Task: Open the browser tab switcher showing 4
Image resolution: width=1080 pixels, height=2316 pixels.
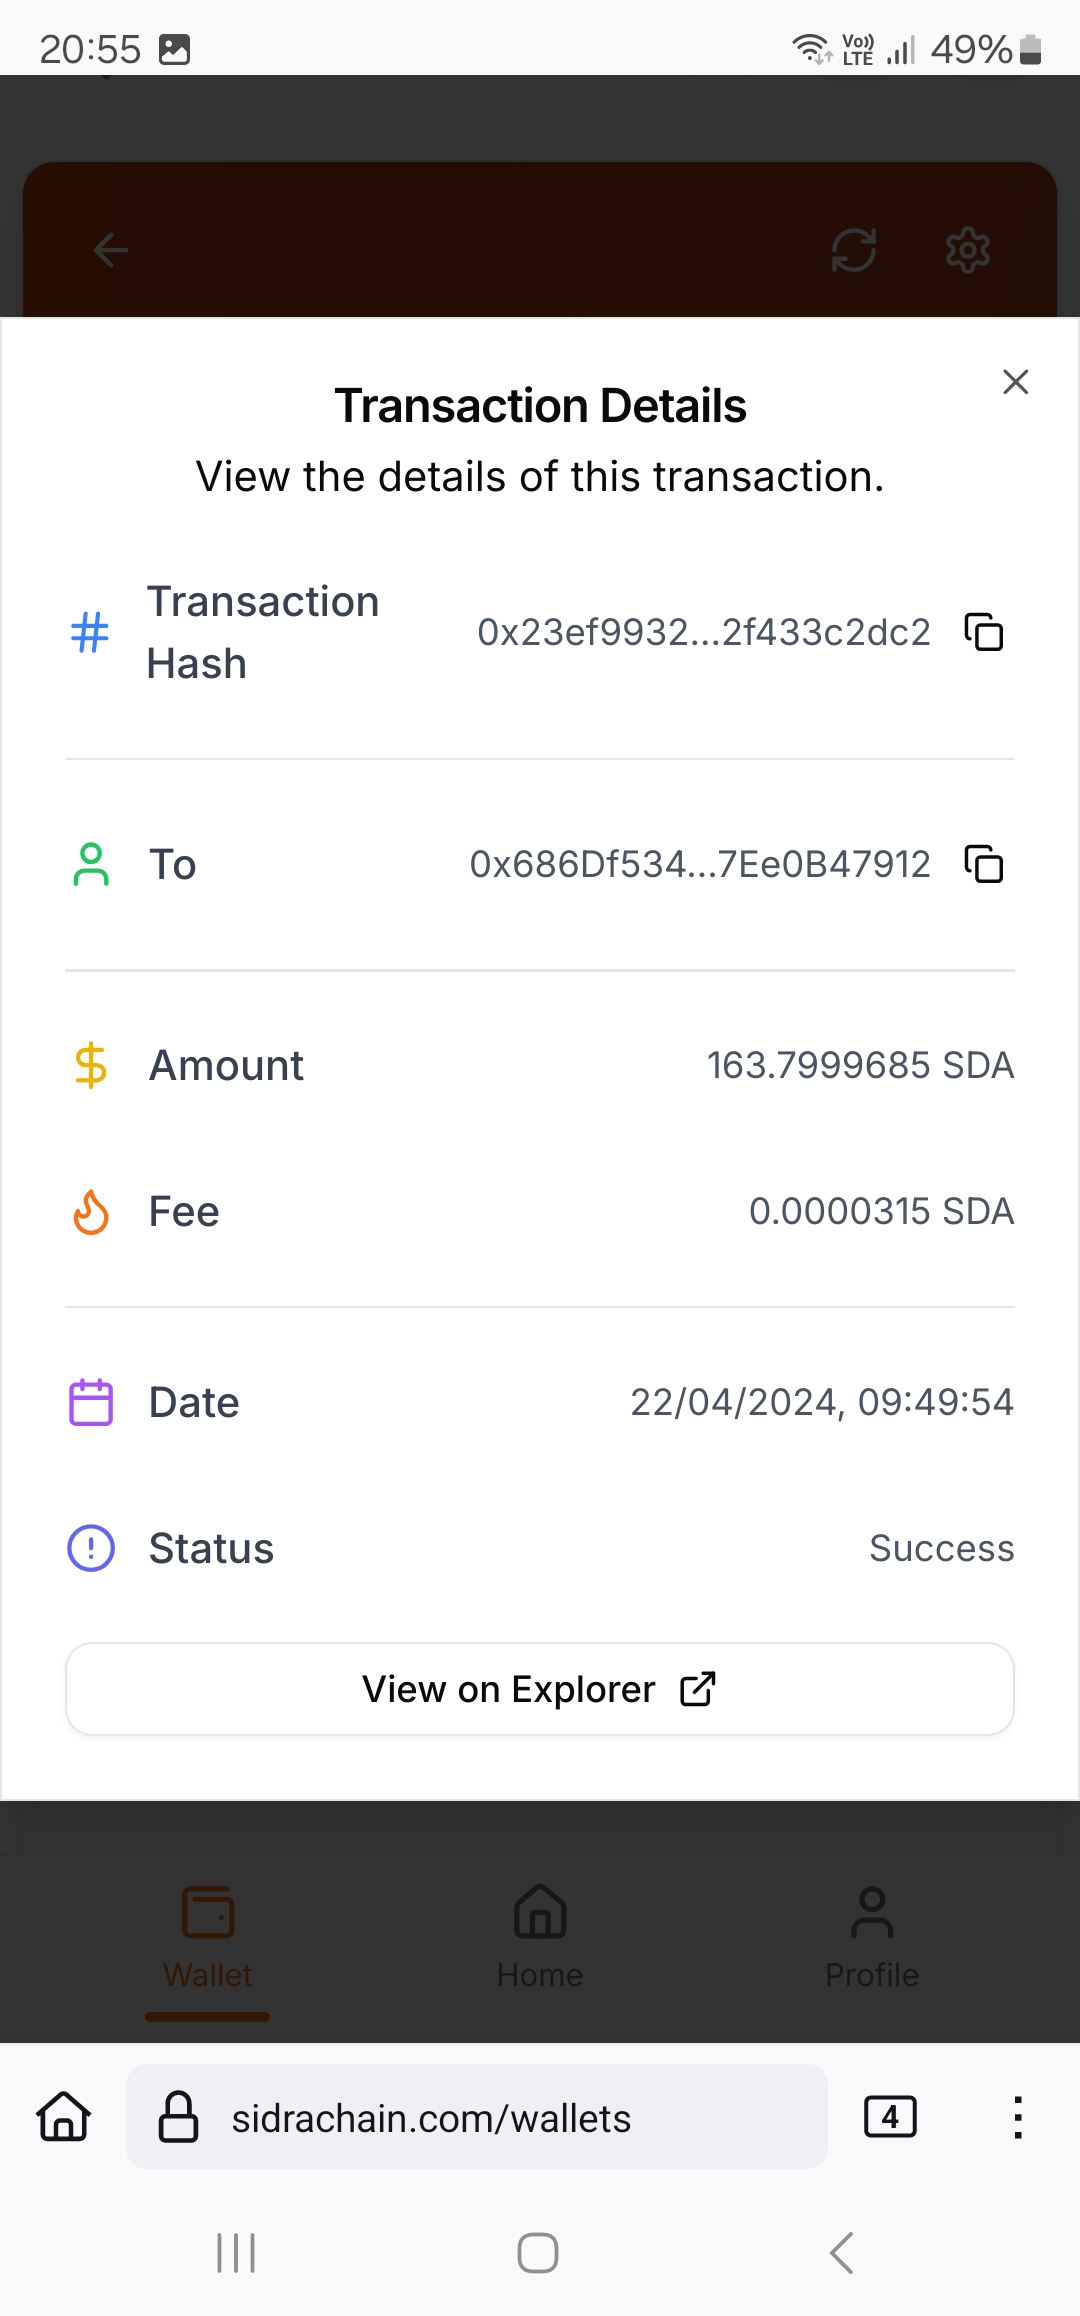Action: (x=890, y=2117)
